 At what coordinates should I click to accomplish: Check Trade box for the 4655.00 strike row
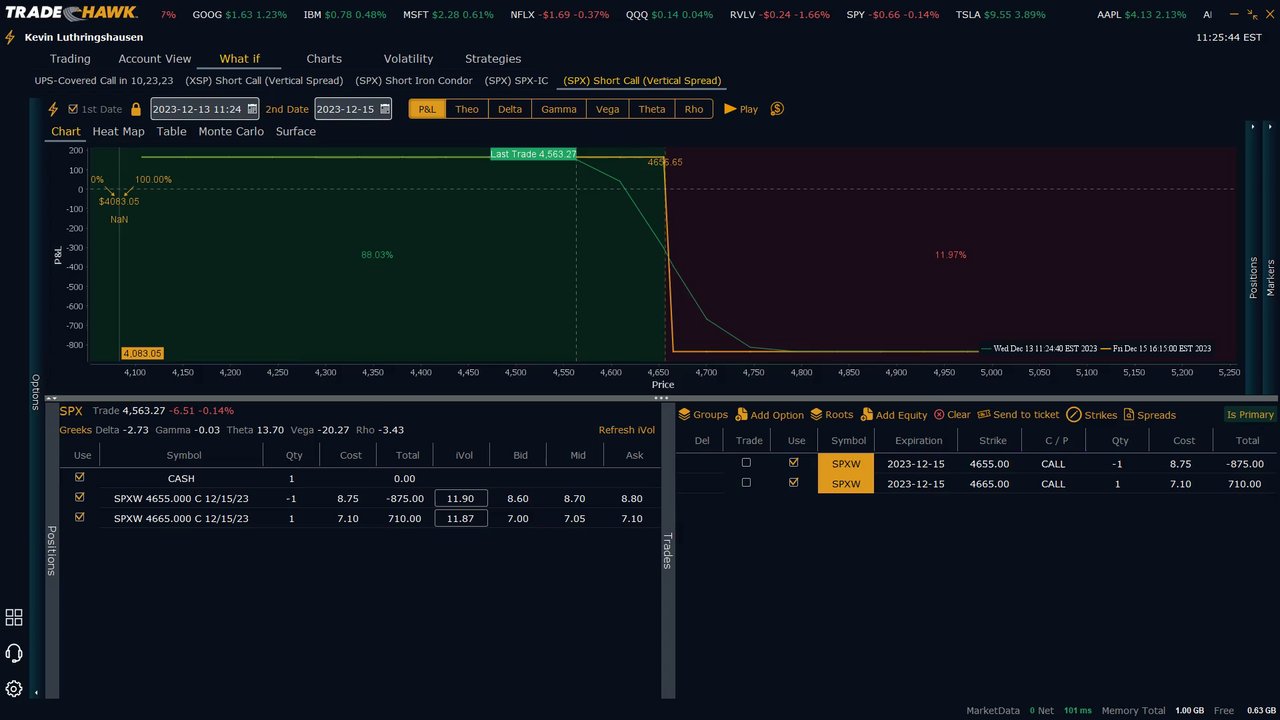746,462
